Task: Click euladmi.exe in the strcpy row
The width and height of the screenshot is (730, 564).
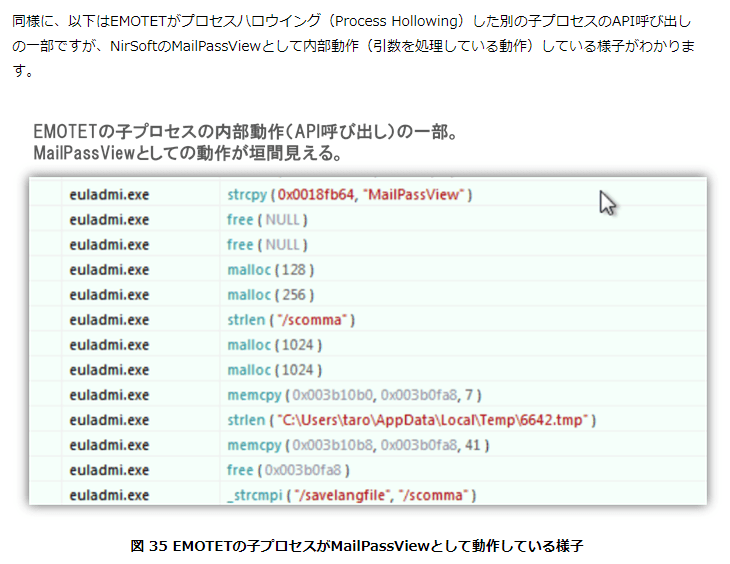Action: [x=109, y=195]
